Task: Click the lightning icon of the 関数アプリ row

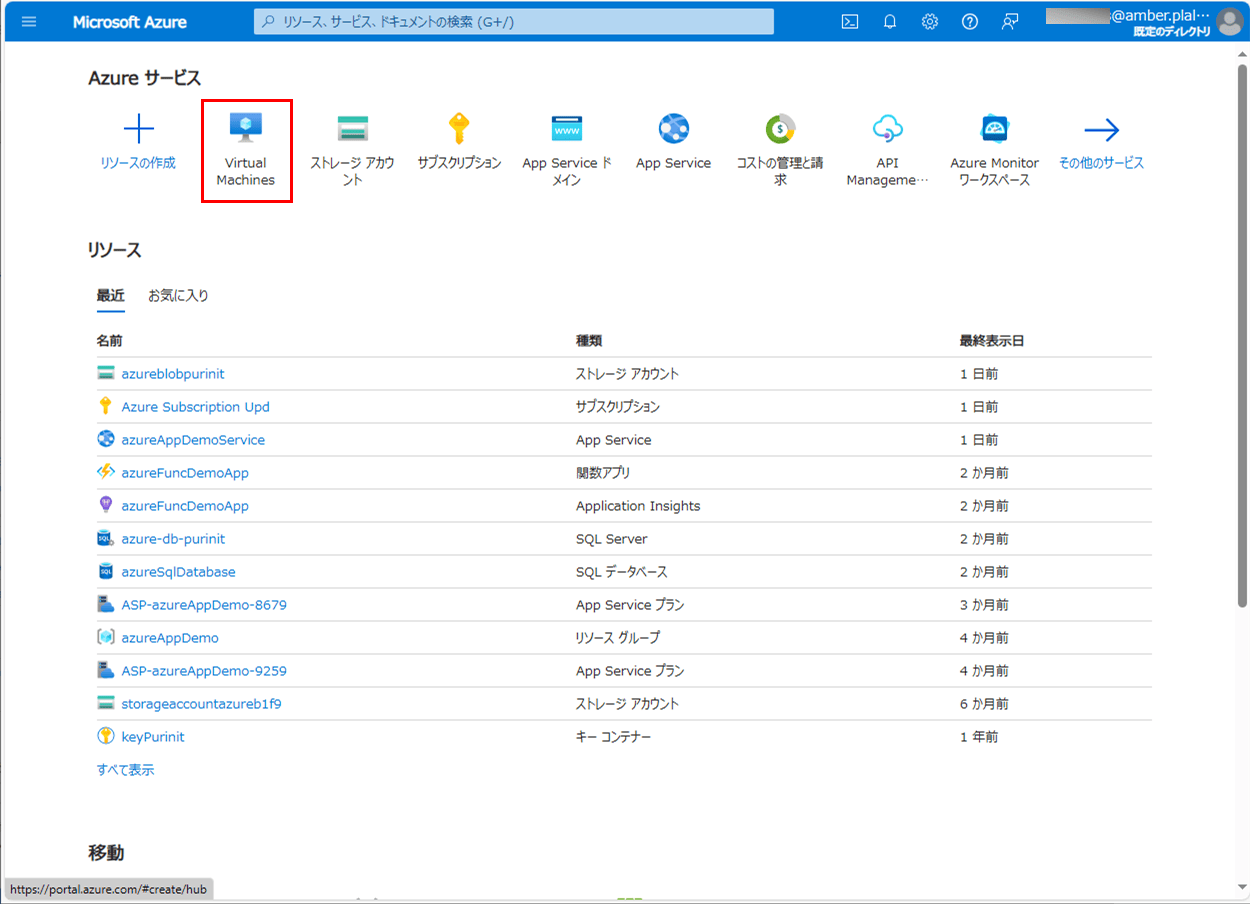Action: pos(106,472)
